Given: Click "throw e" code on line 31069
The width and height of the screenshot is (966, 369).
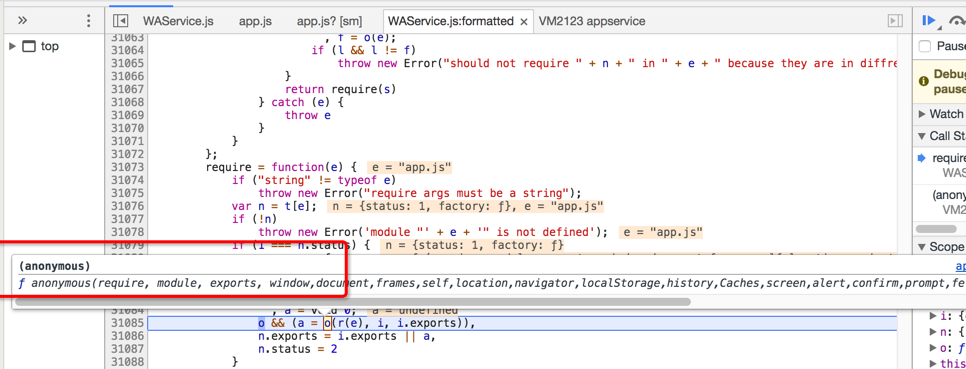Looking at the screenshot, I should pyautogui.click(x=308, y=115).
